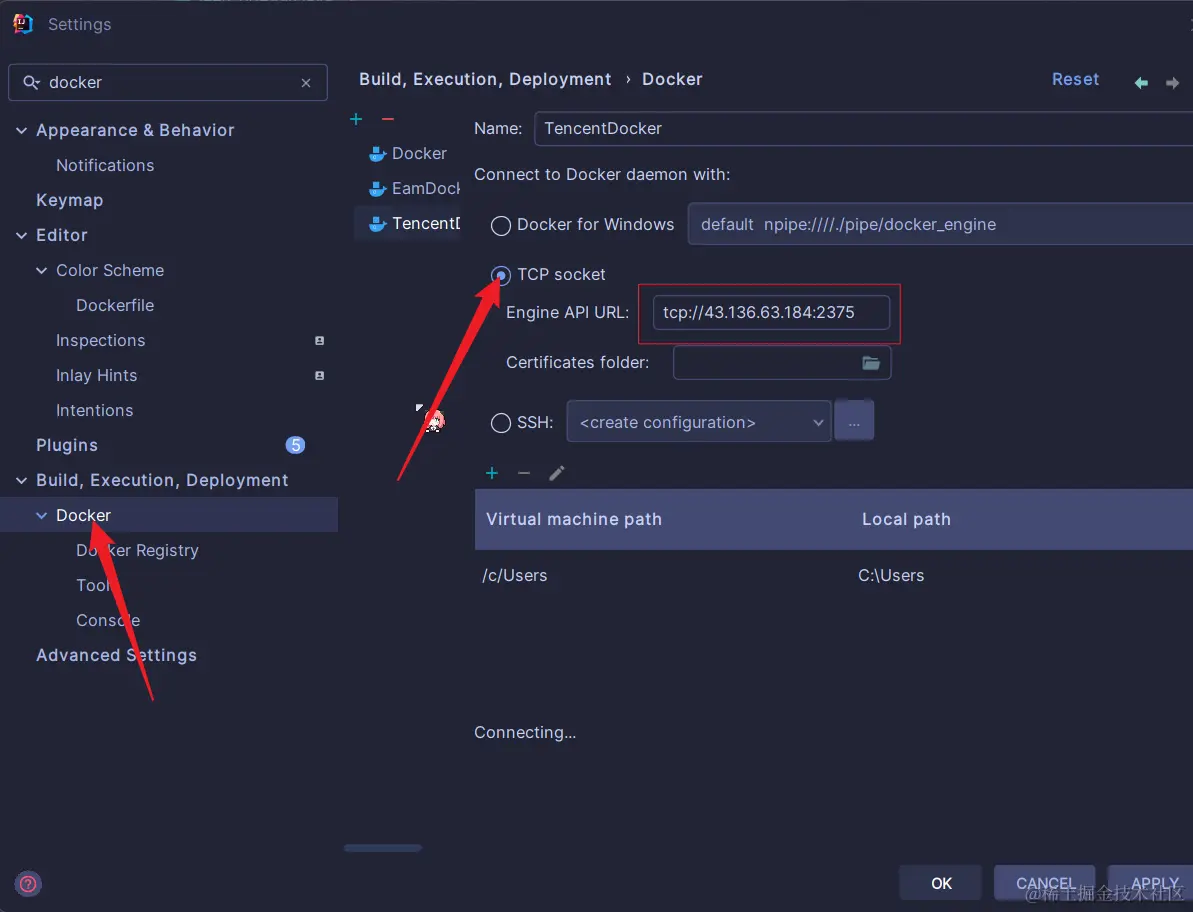Select the TCP socket connection option
1193x912 pixels.
pyautogui.click(x=501, y=275)
